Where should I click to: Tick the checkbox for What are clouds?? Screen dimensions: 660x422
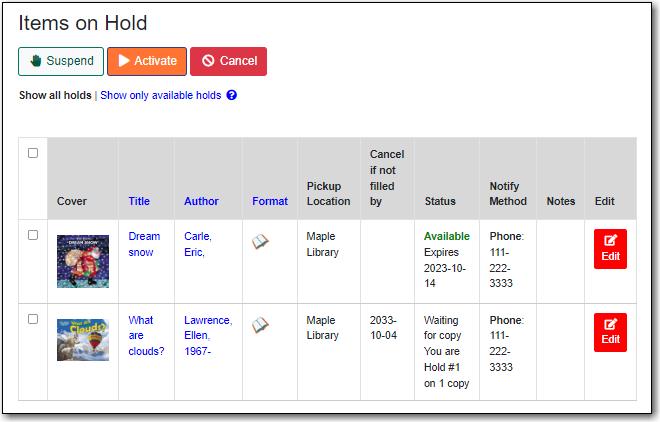[33, 319]
